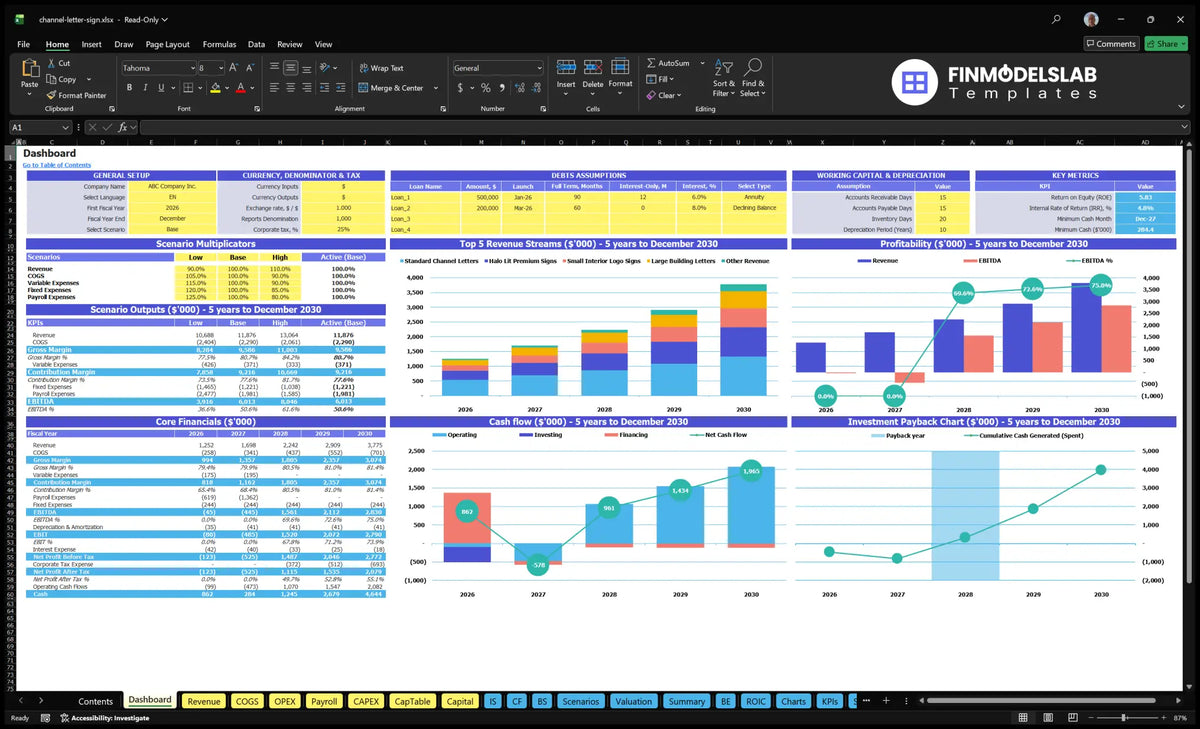Screen dimensions: 1200x729
Task: Click the Insert Function fx icon
Action: (x=122, y=128)
